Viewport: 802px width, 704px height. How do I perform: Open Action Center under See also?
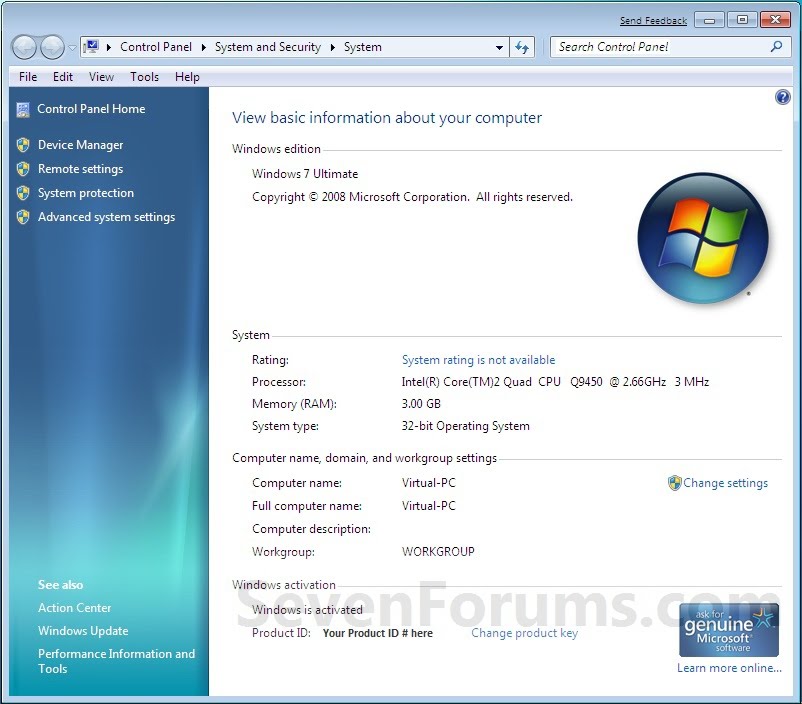point(75,608)
